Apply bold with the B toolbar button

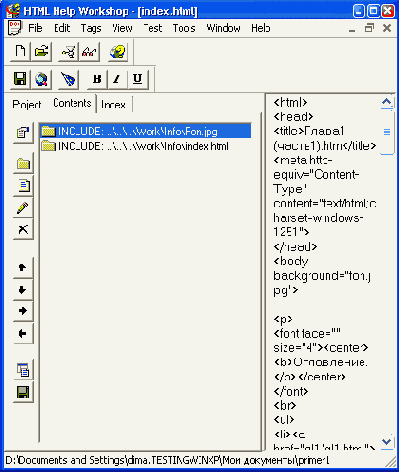(97, 79)
